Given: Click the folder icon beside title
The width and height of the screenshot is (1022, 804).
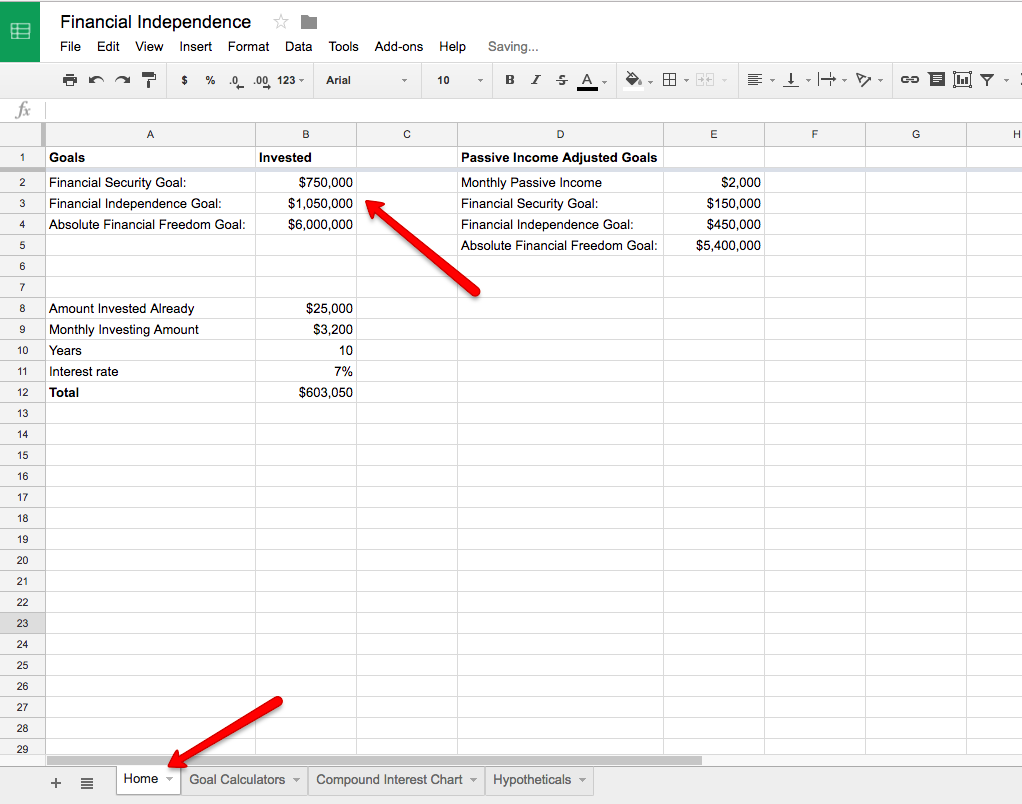Looking at the screenshot, I should point(309,22).
